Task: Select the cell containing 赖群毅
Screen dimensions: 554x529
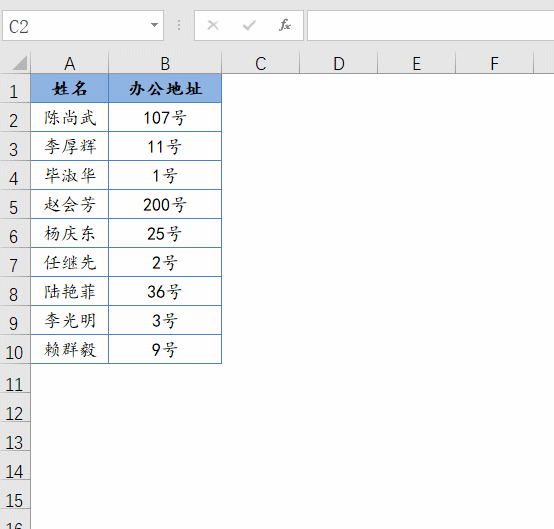Action: (x=70, y=349)
